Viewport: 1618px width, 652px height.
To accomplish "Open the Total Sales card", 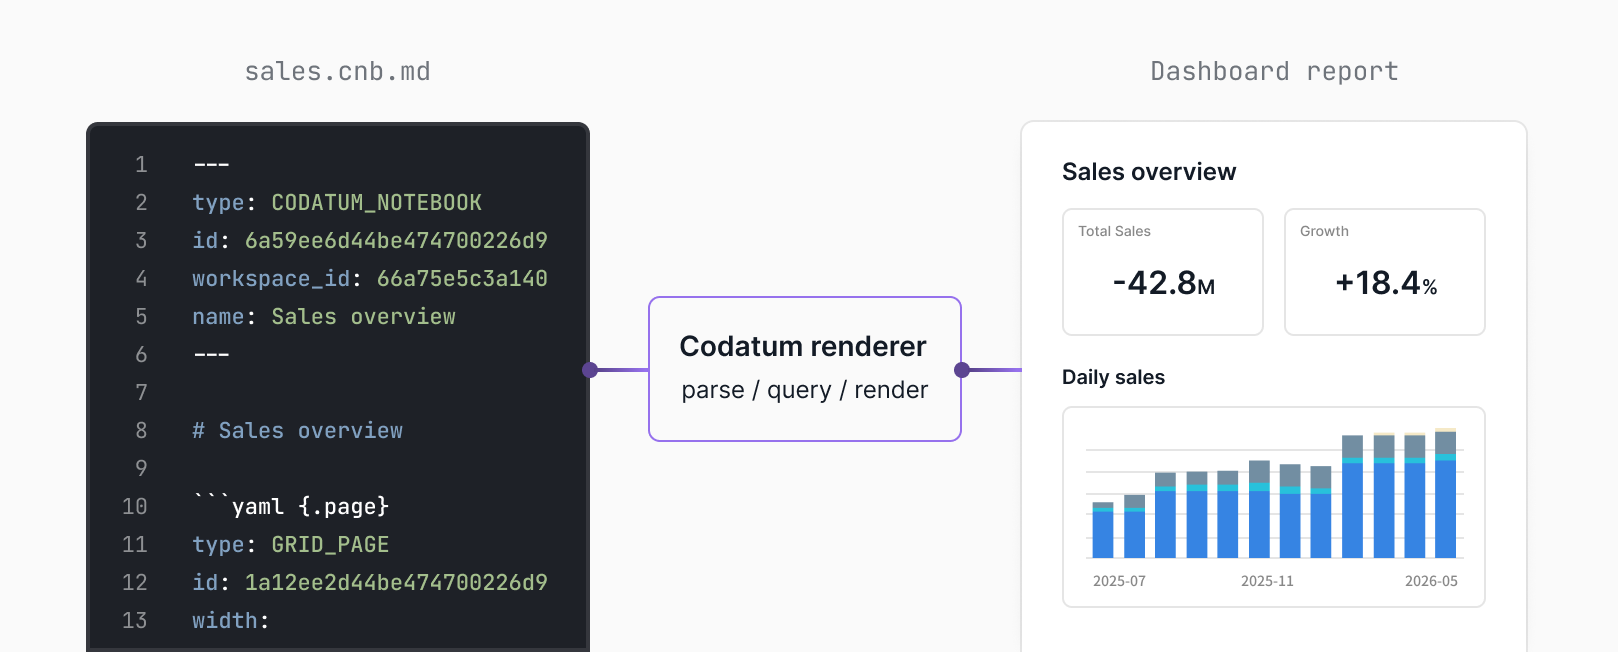I will 1163,272.
